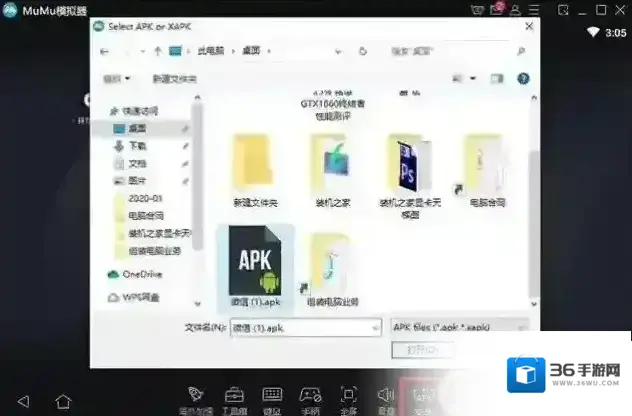Screen dimensions: 632x416
Task: Select 电脑合同 in the navigation sidebar
Action: click(146, 216)
